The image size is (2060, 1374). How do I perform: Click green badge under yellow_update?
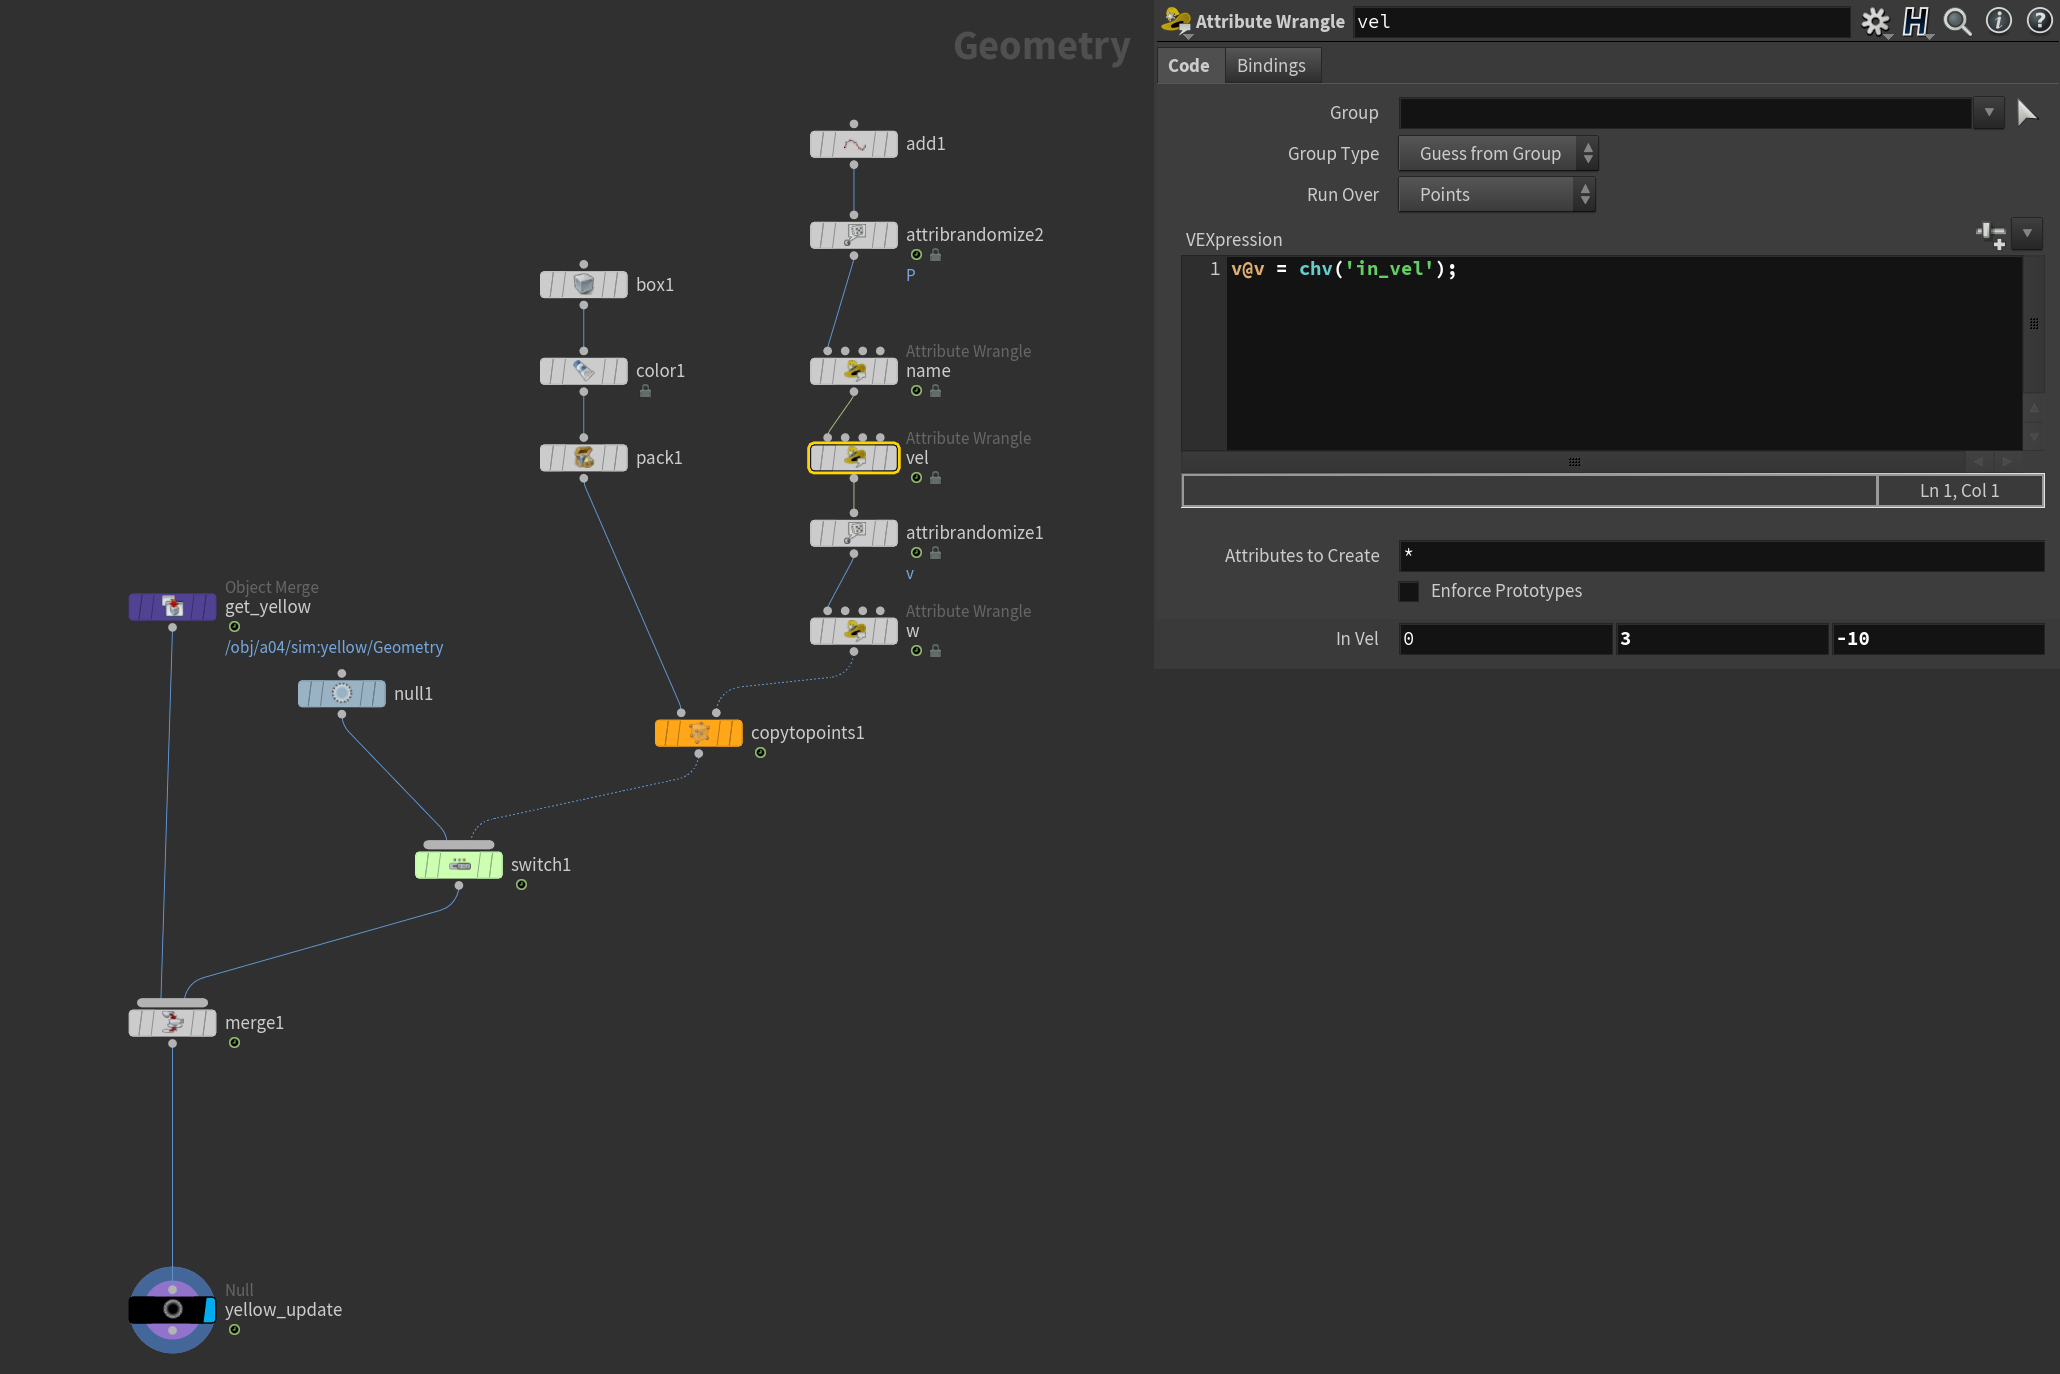(x=234, y=1330)
